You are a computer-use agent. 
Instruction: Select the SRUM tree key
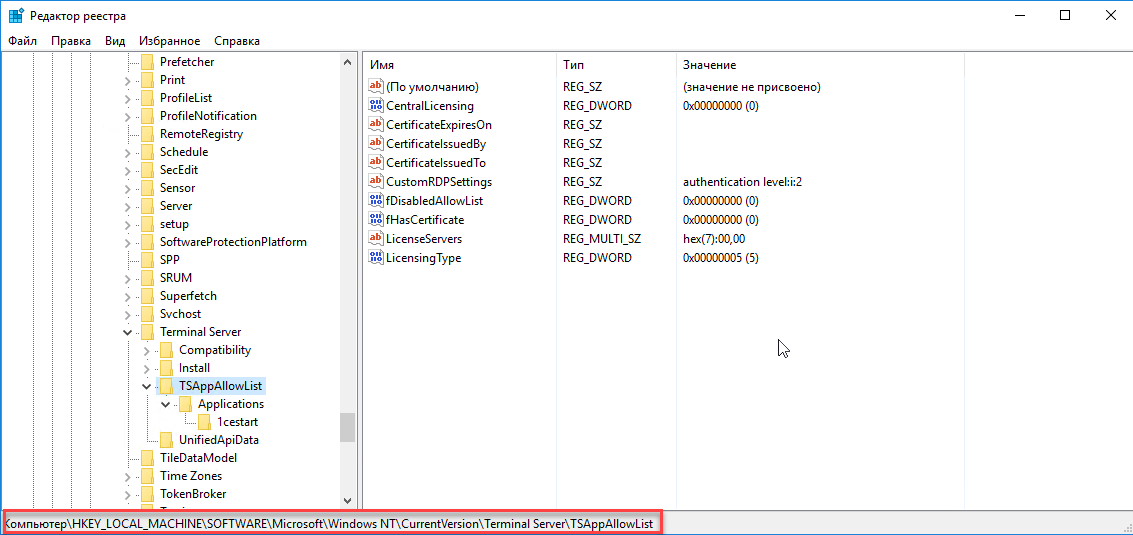click(x=176, y=278)
